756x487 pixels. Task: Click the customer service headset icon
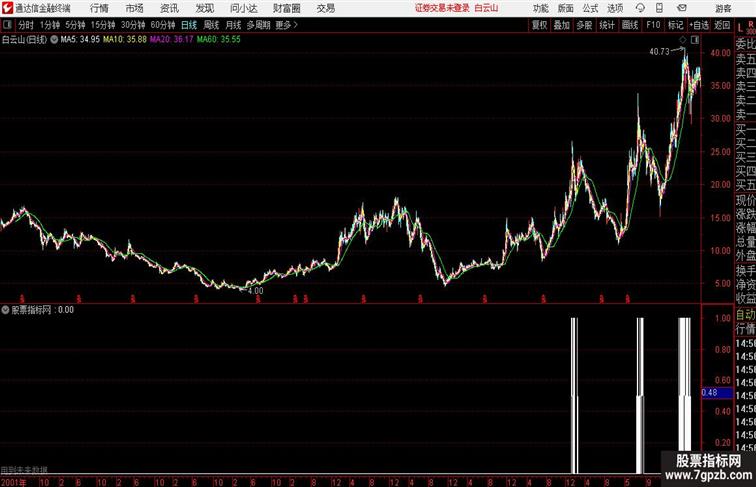[x=640, y=8]
